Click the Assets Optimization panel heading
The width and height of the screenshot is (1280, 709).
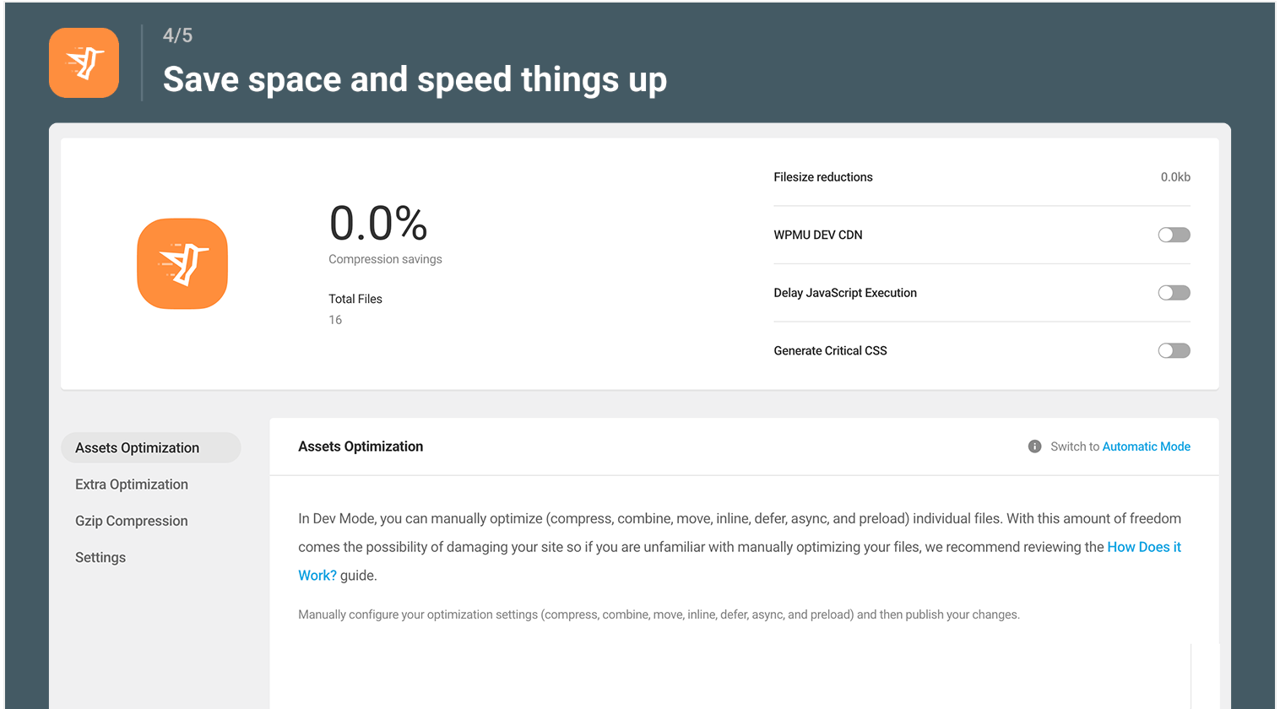(x=360, y=447)
